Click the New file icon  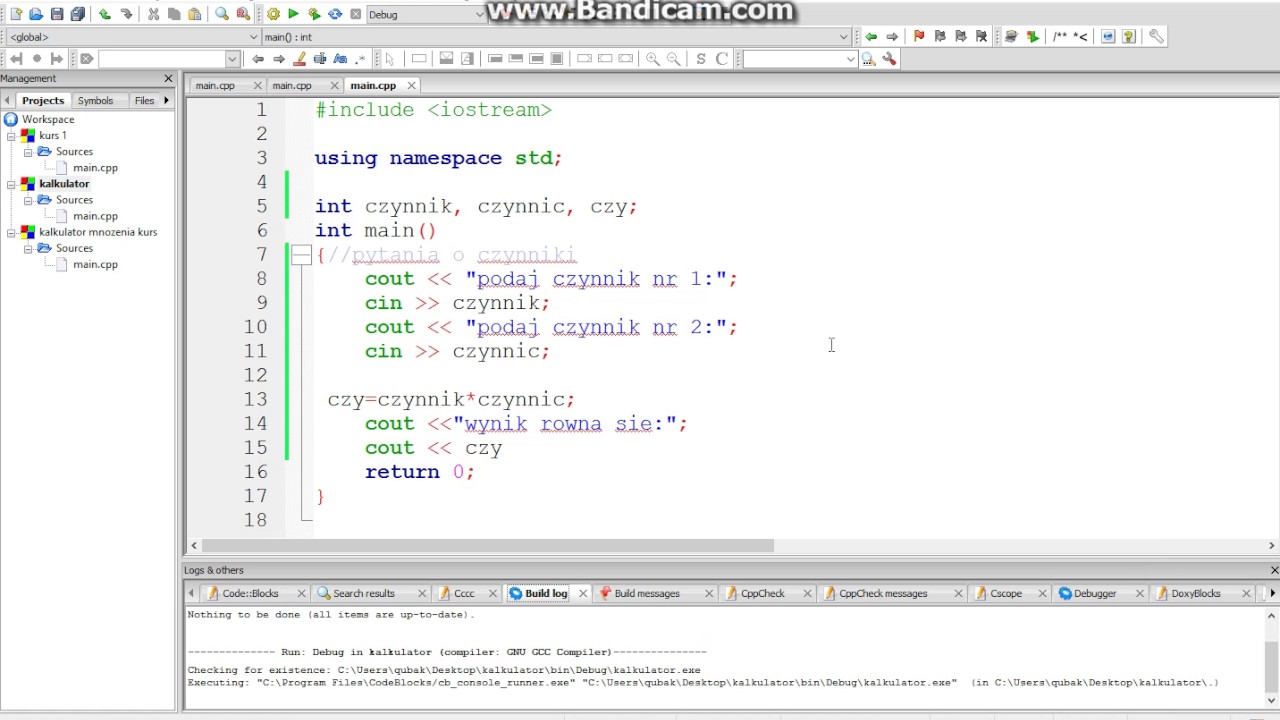tap(15, 14)
